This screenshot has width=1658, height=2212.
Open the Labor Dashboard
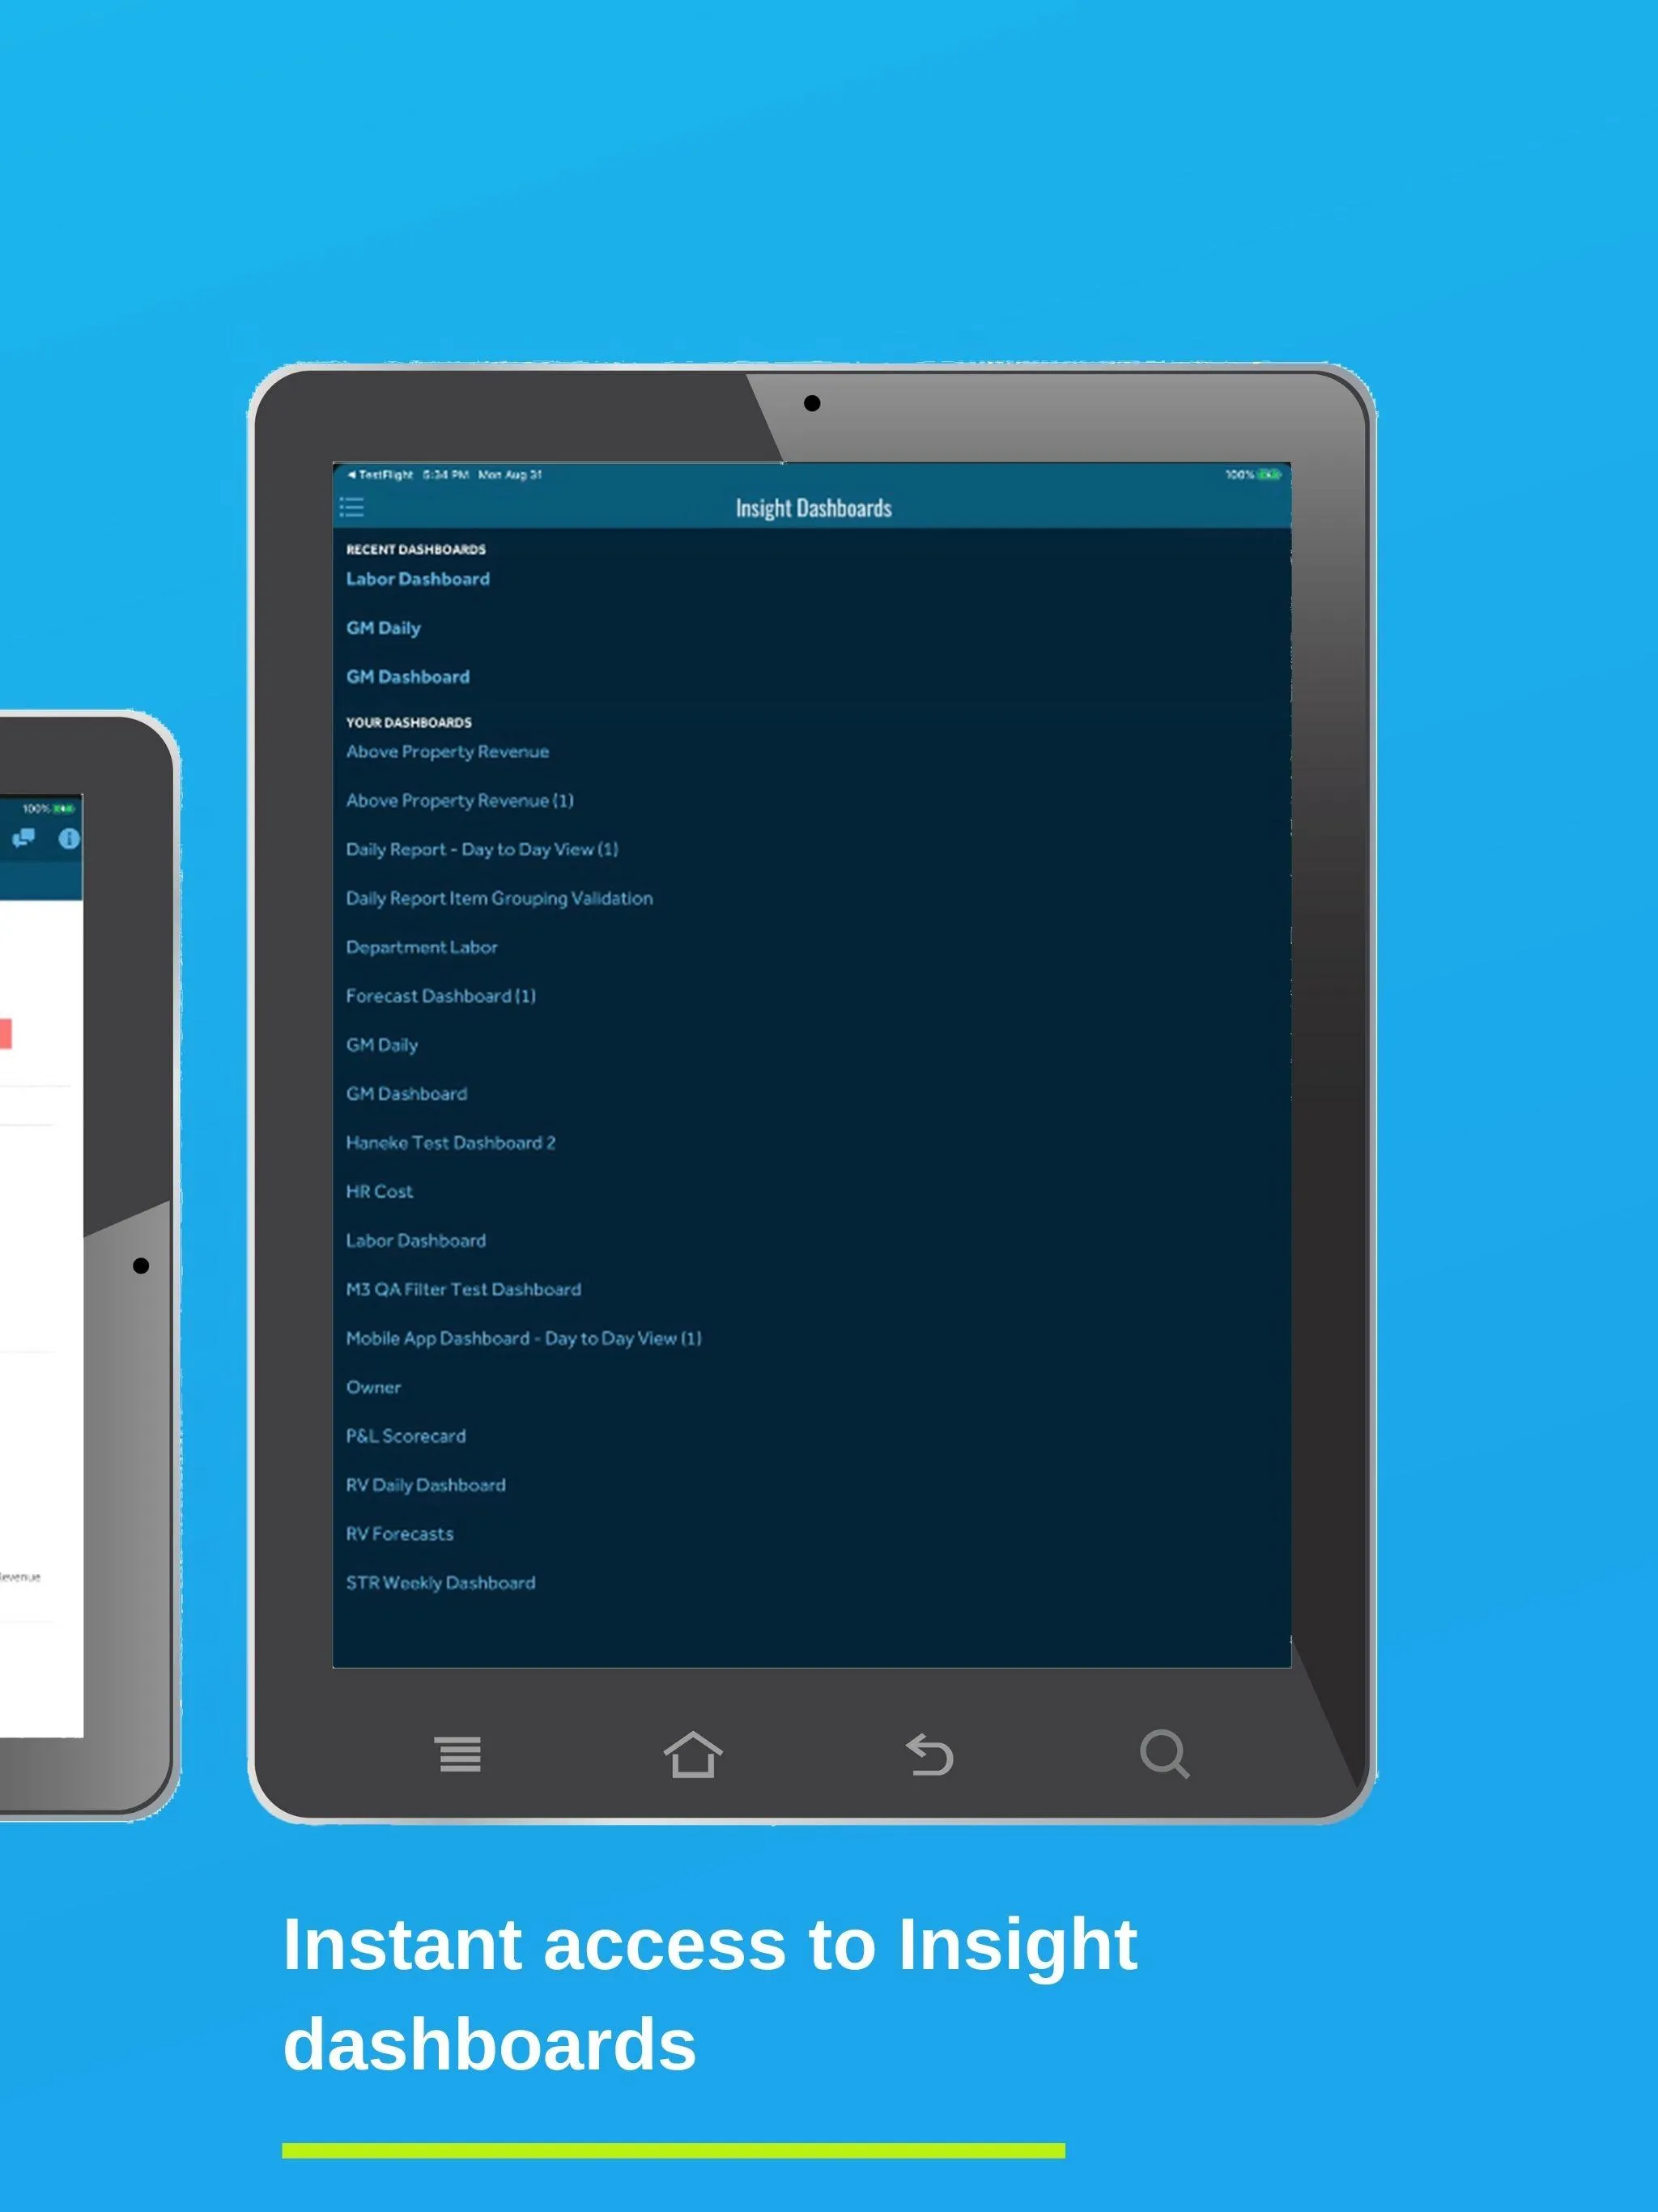pyautogui.click(x=416, y=576)
